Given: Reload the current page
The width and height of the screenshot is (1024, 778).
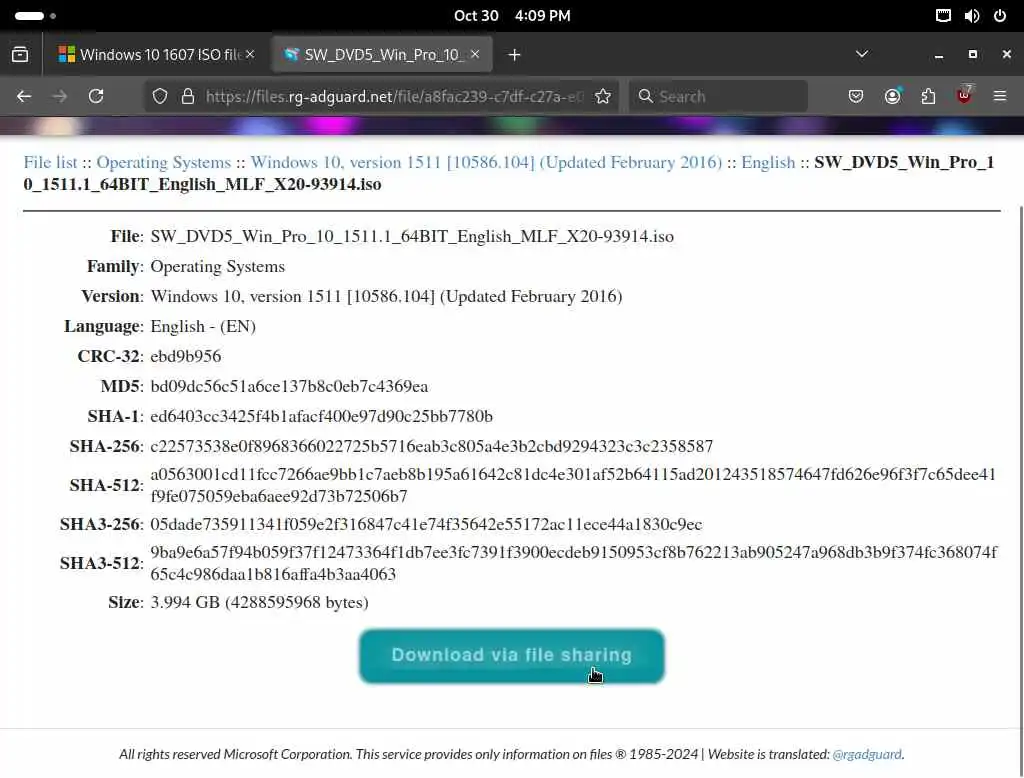Looking at the screenshot, I should click(96, 97).
